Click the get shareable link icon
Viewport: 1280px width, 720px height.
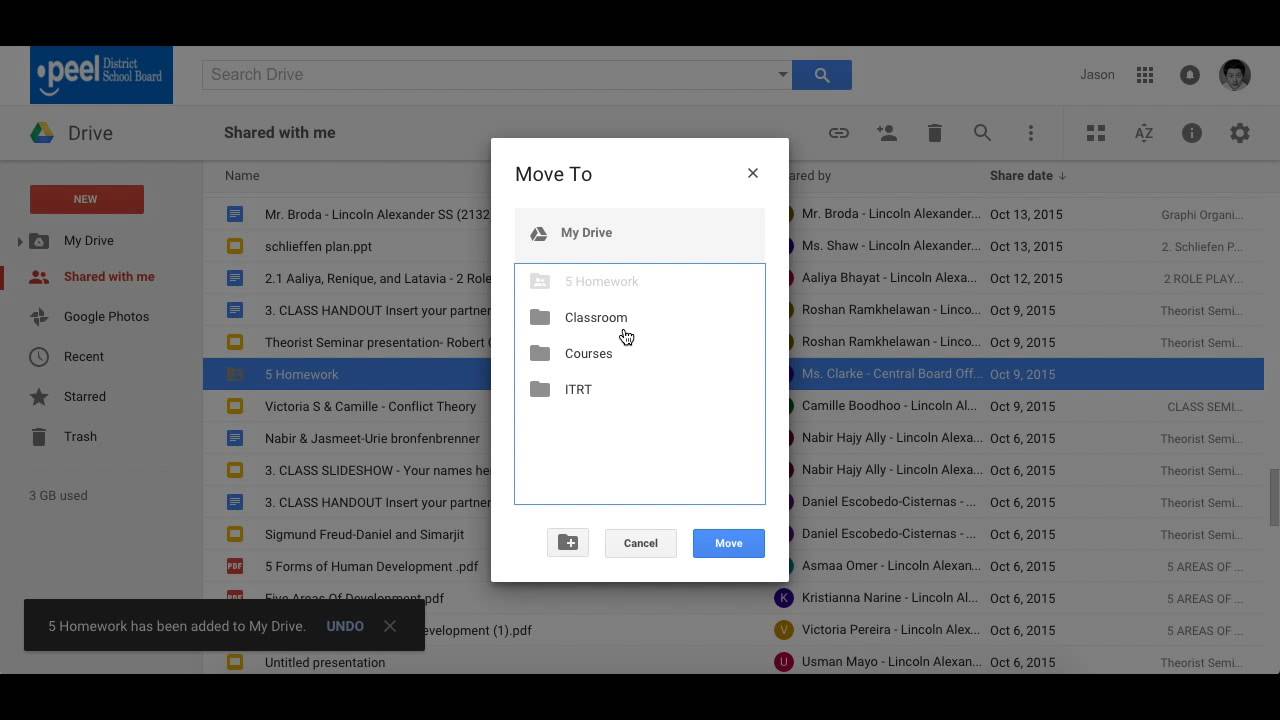(838, 133)
